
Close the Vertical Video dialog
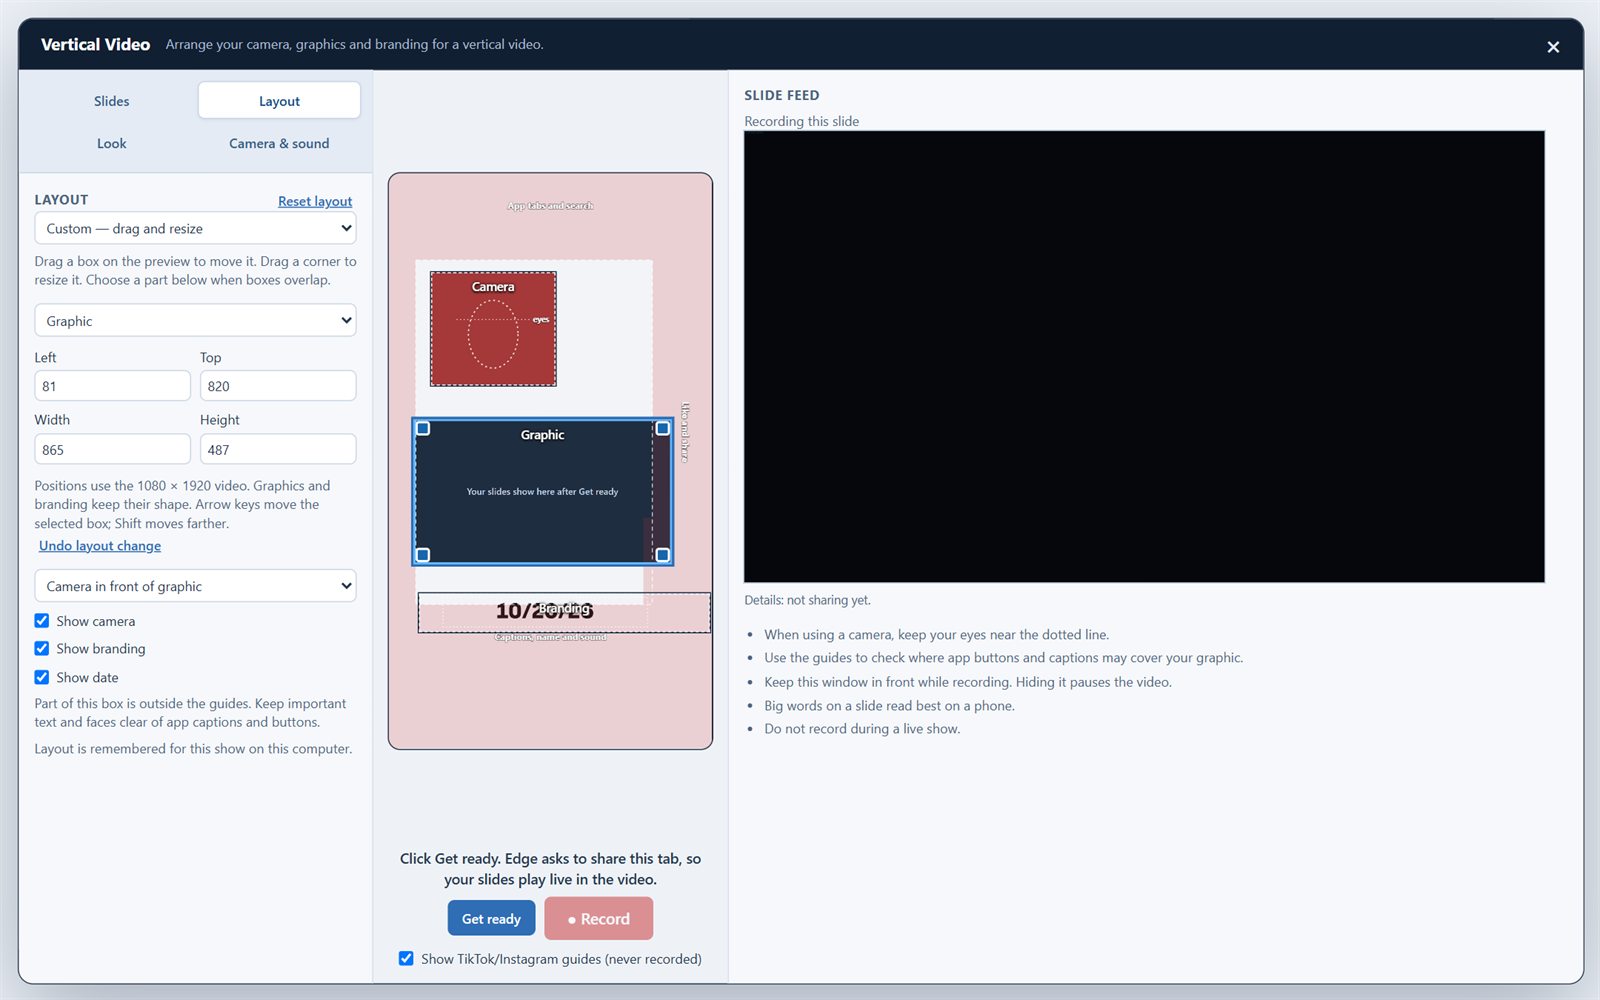pos(1553,46)
